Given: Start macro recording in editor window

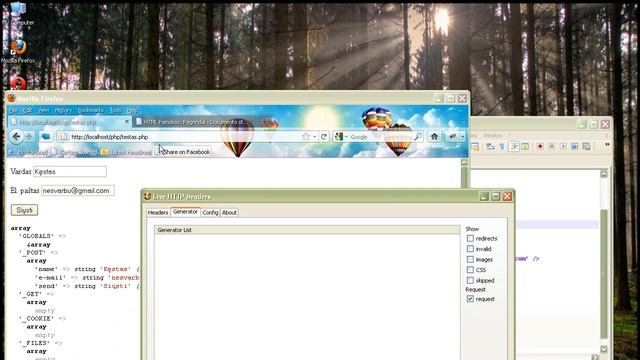Looking at the screenshot, I should coord(540,147).
